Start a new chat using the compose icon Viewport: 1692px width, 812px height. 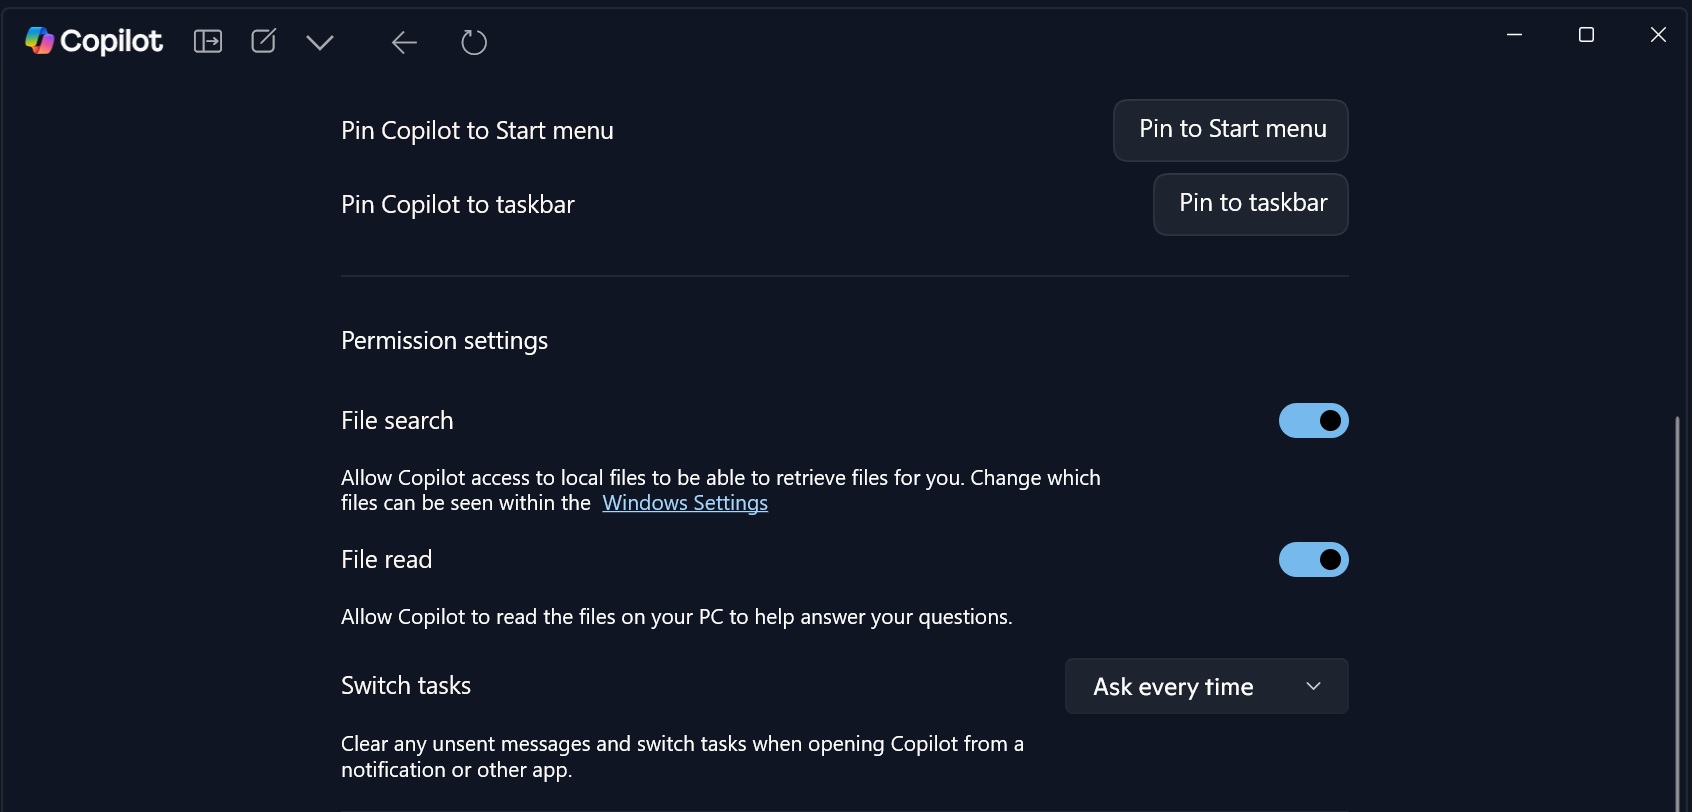click(263, 41)
